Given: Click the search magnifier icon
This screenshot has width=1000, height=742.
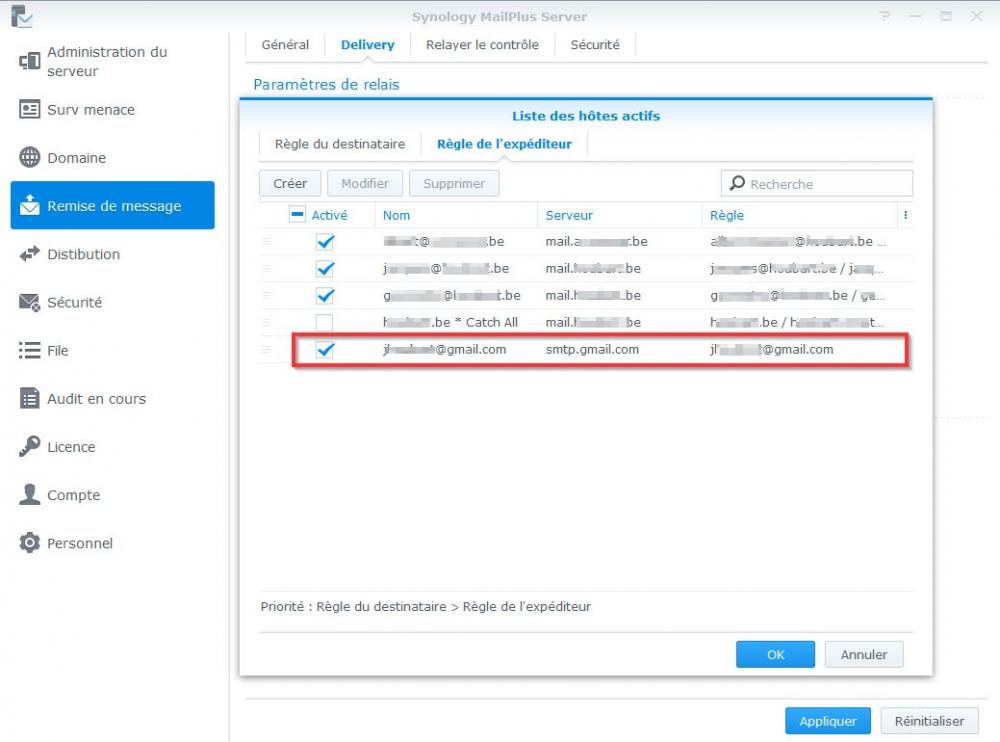Looking at the screenshot, I should [x=737, y=183].
